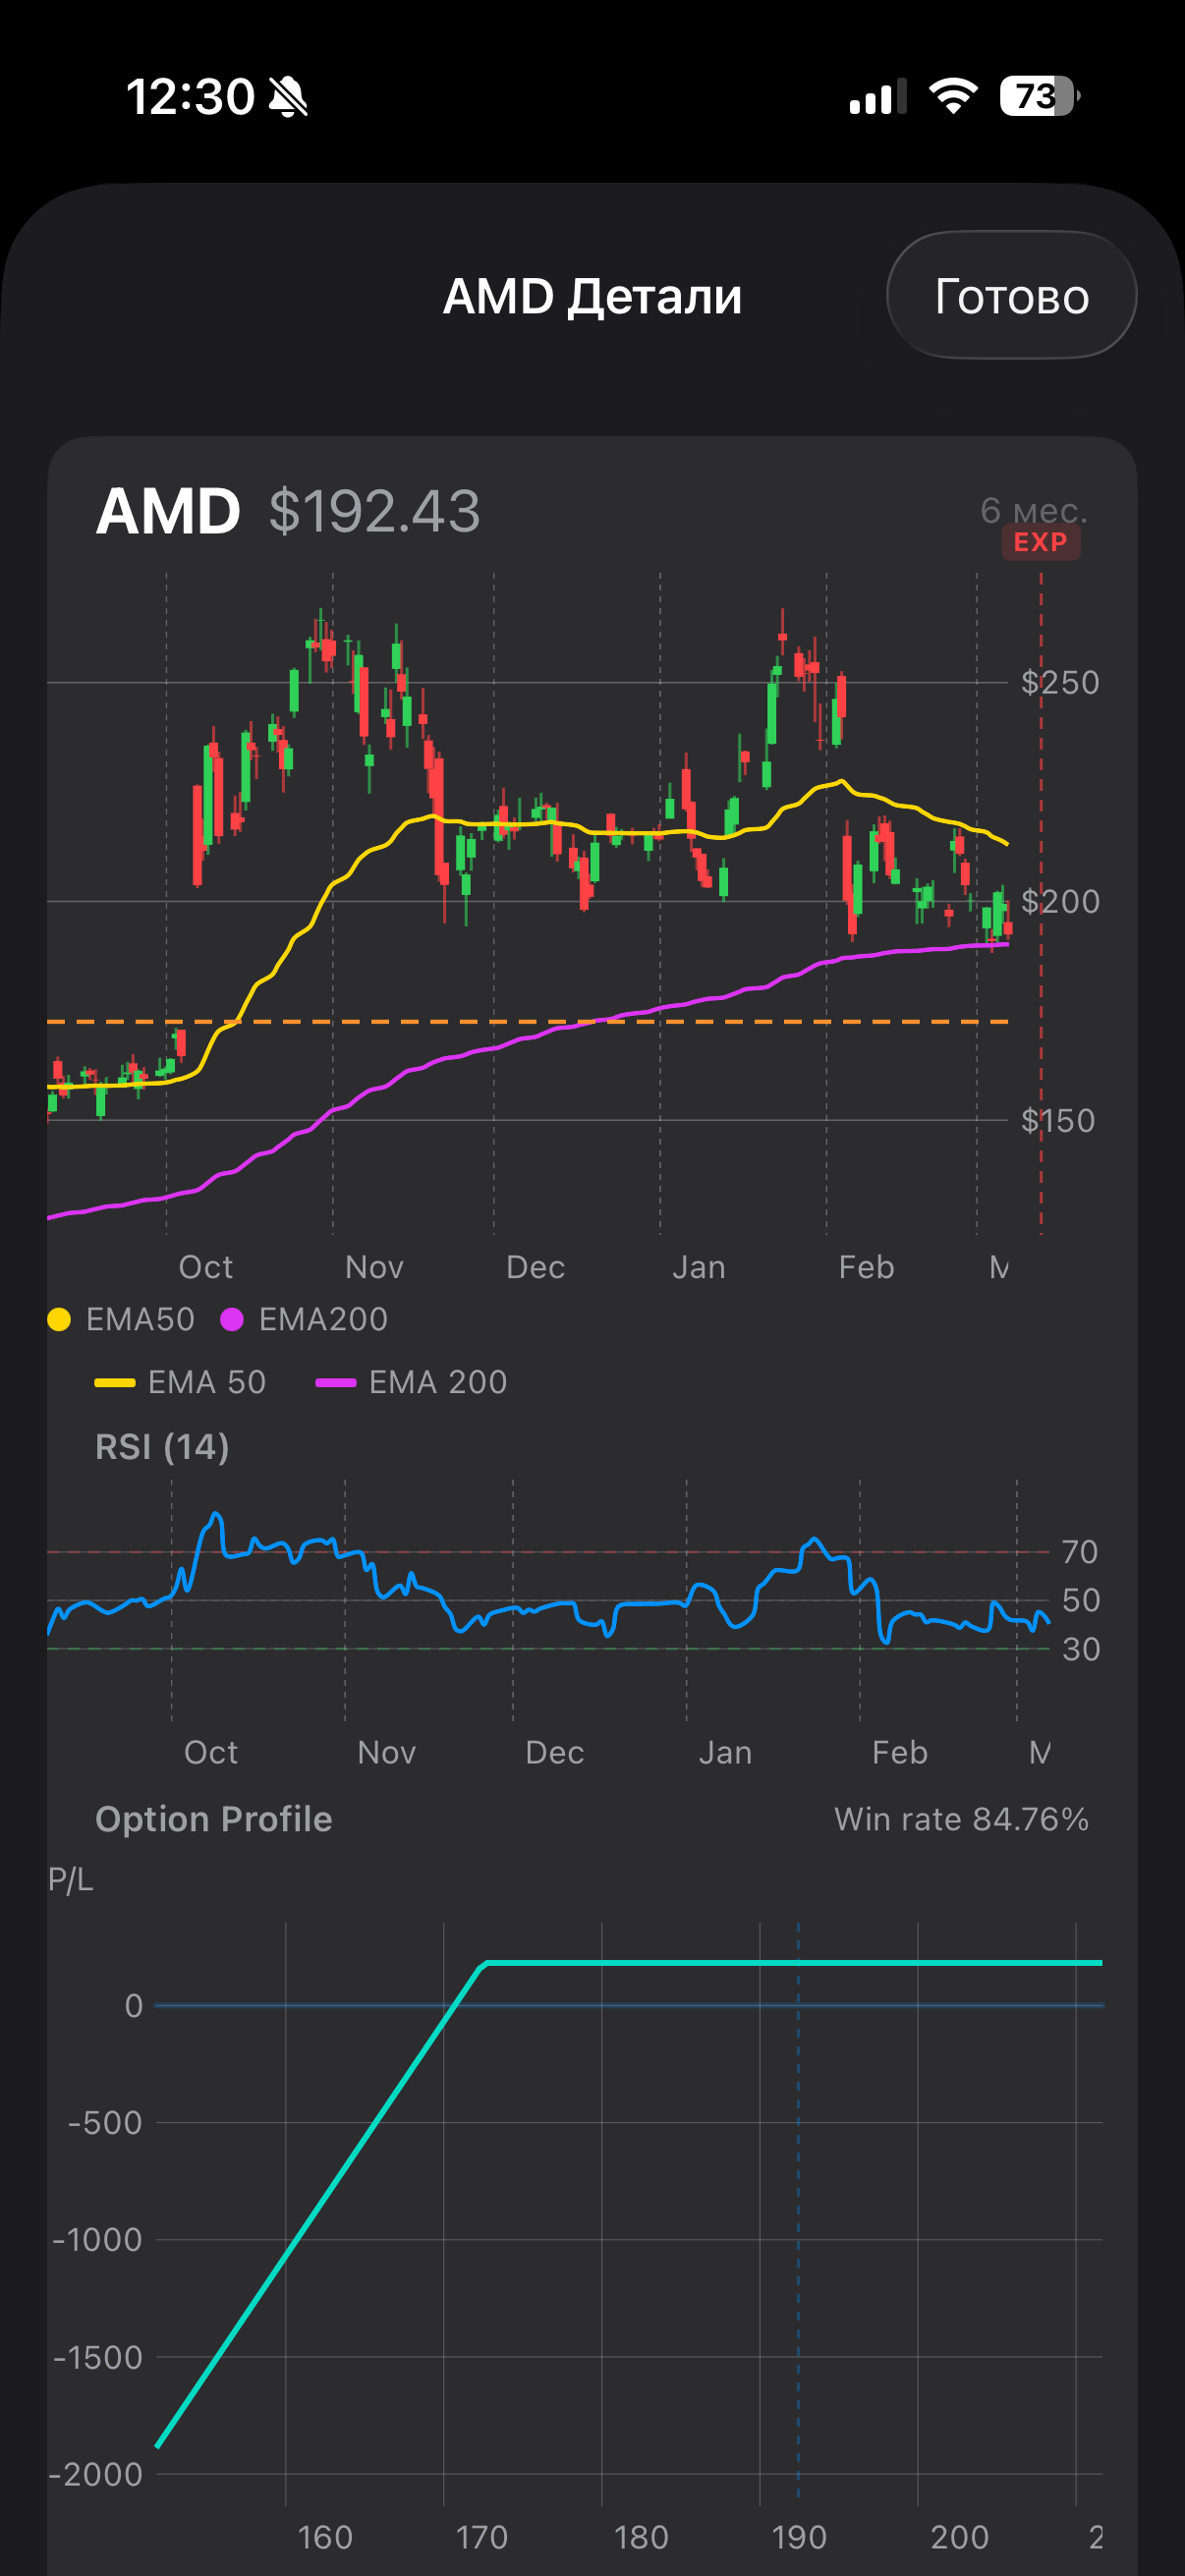Screen dimensions: 1185x2576
Task: Tap the Option Profile heading
Action: (213, 1819)
